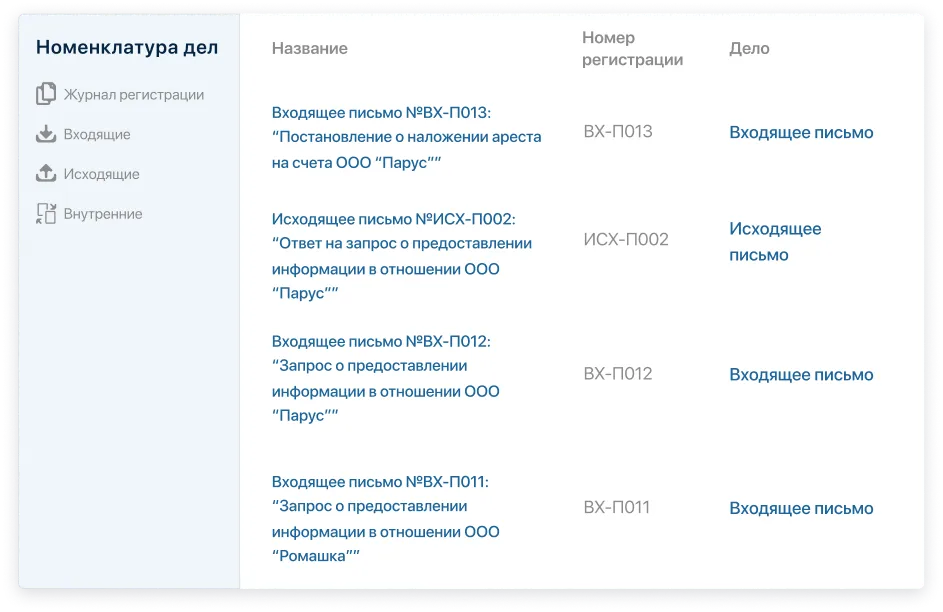The image size is (943, 612).
Task: Click the Номер регистрации column header
Action: [633, 48]
